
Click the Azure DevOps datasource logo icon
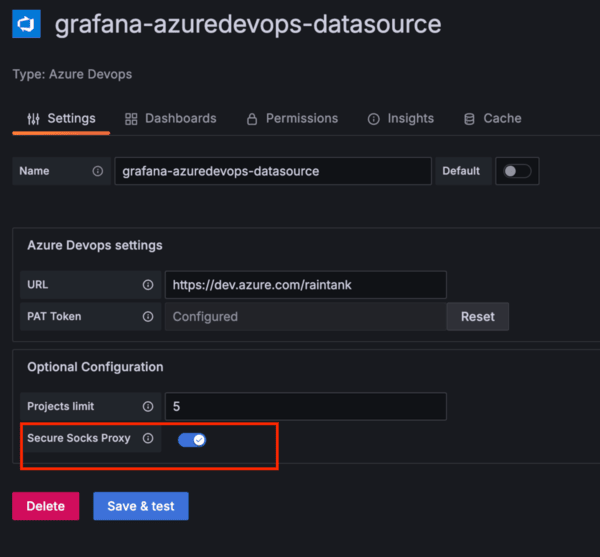coord(26,24)
